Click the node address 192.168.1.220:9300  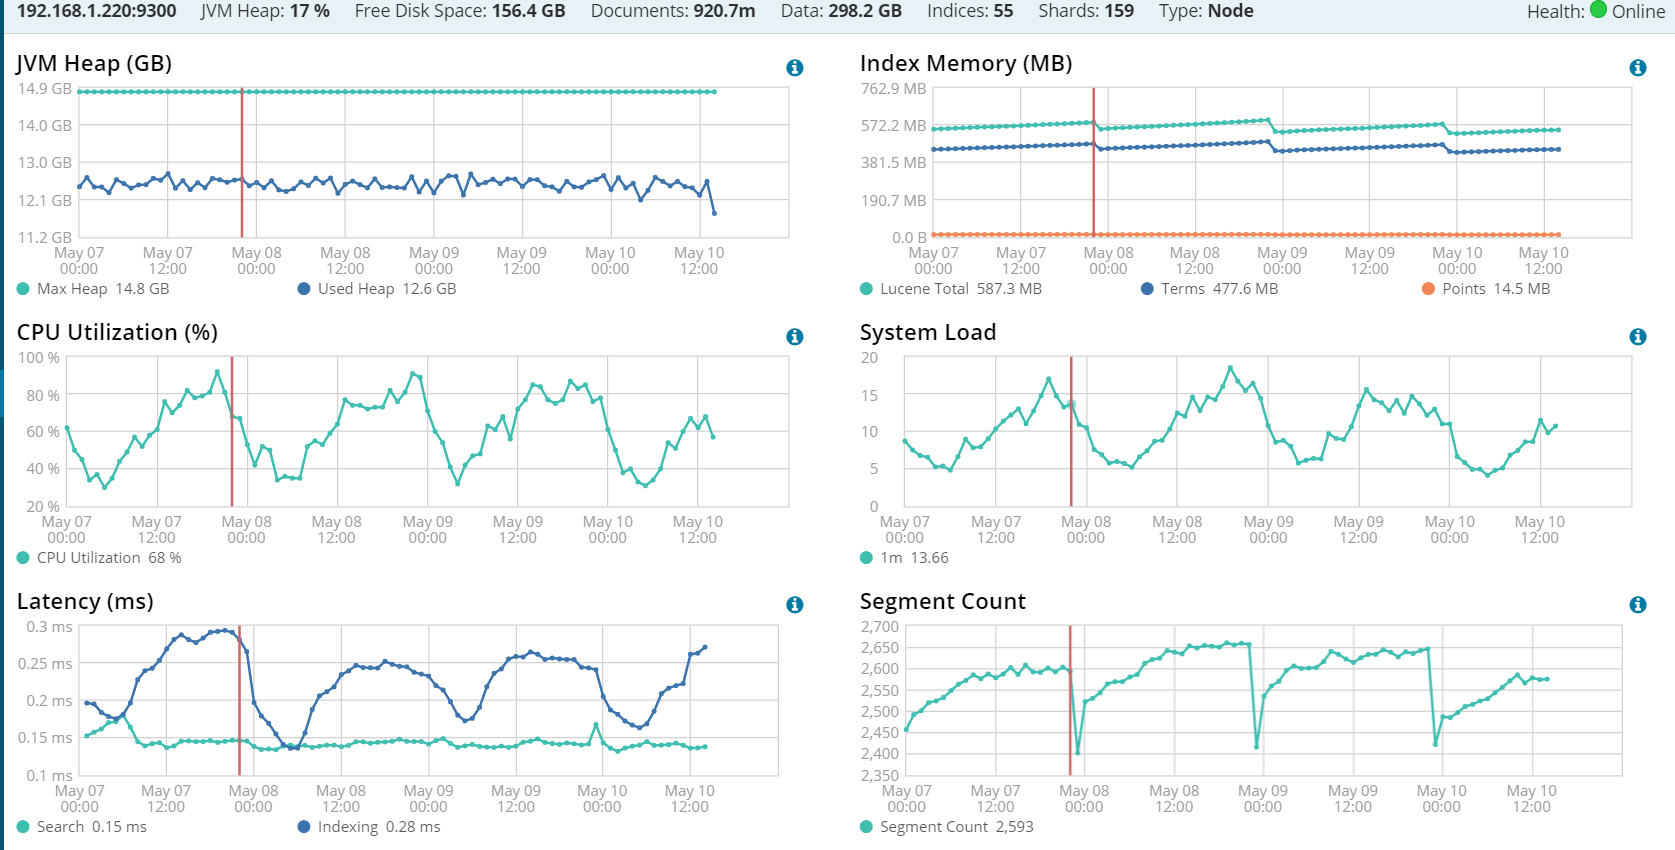[x=97, y=11]
